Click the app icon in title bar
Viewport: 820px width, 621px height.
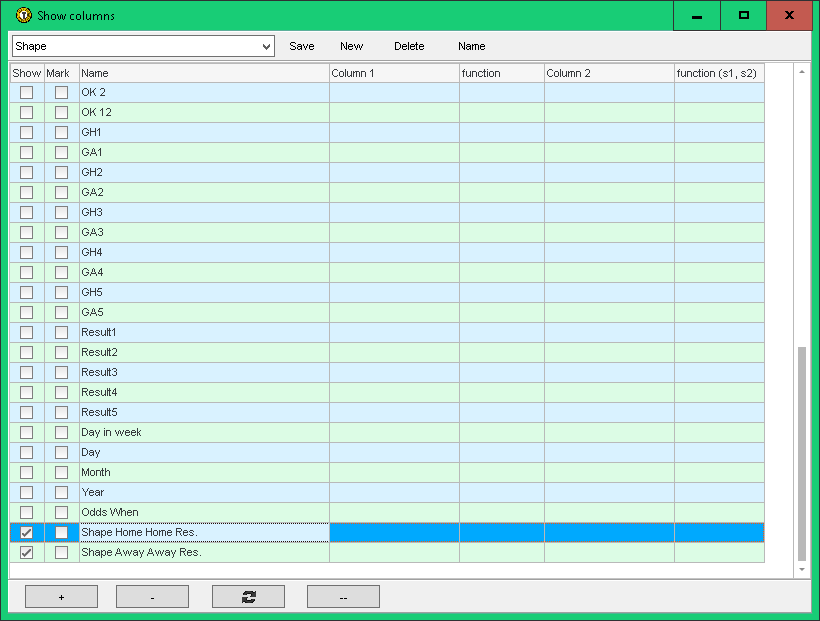pyautogui.click(x=24, y=16)
